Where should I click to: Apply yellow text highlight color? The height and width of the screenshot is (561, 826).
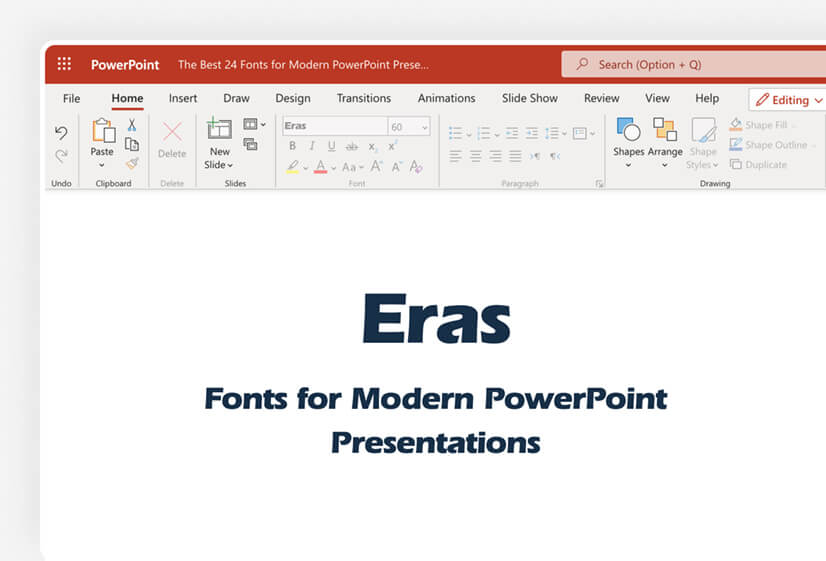[x=293, y=167]
